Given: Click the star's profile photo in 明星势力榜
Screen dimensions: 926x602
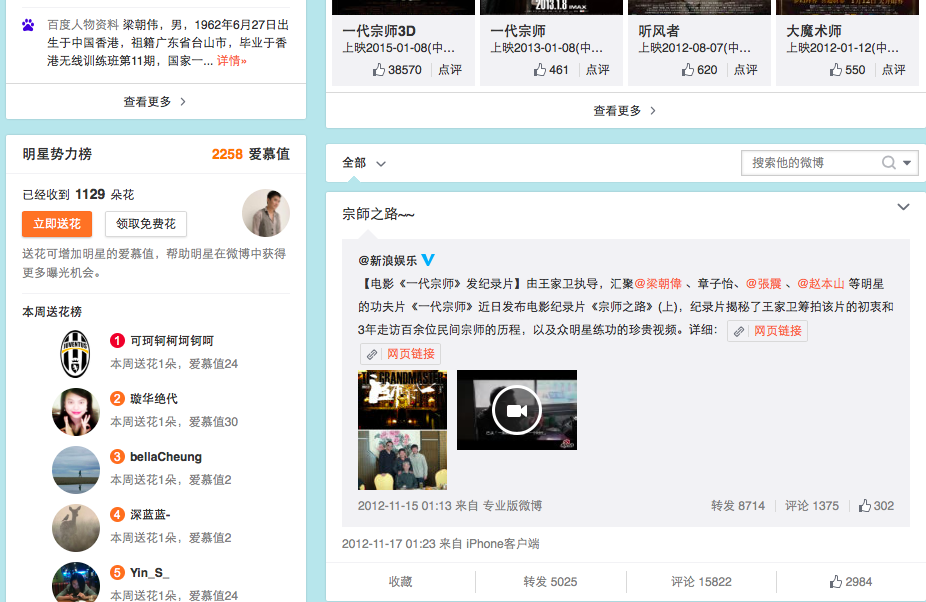Looking at the screenshot, I should [x=266, y=213].
